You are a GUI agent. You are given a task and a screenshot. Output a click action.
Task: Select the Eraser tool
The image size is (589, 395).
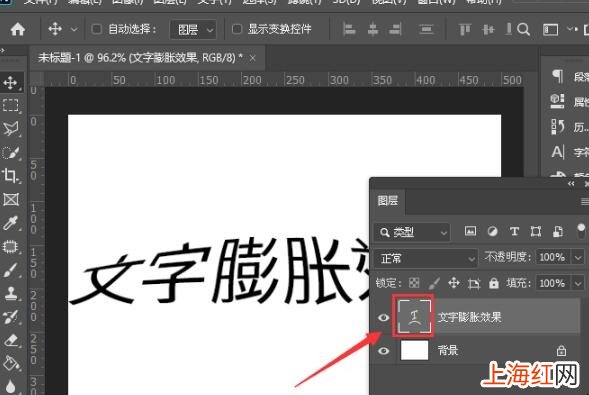tap(10, 341)
